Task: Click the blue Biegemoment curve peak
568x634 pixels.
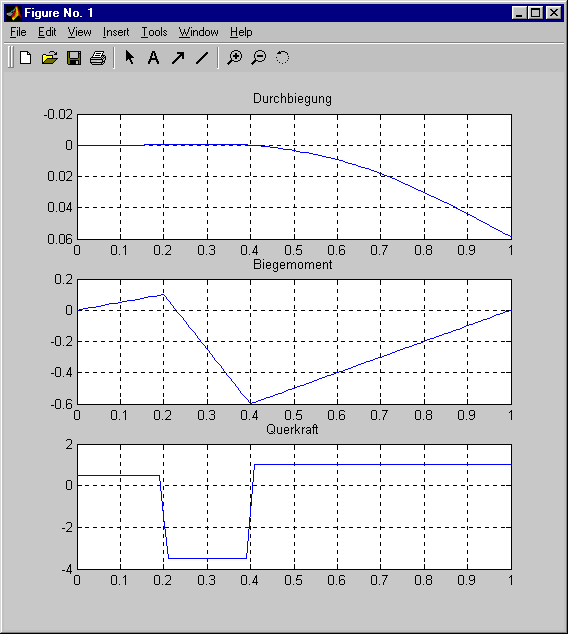Action: [163, 295]
